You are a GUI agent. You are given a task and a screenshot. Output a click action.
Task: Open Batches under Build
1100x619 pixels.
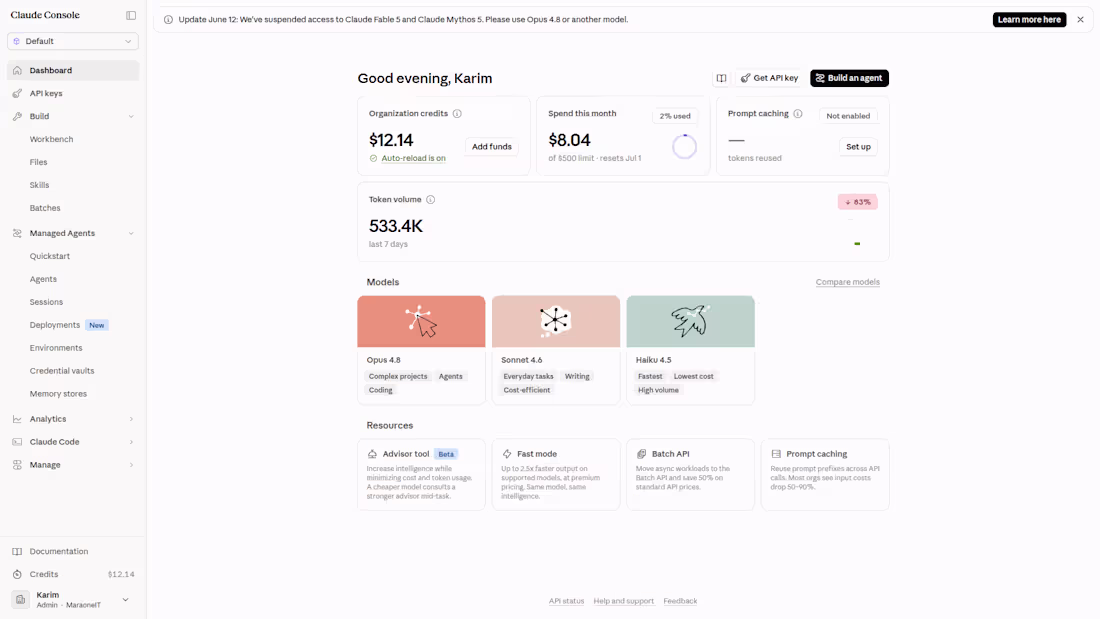point(45,208)
